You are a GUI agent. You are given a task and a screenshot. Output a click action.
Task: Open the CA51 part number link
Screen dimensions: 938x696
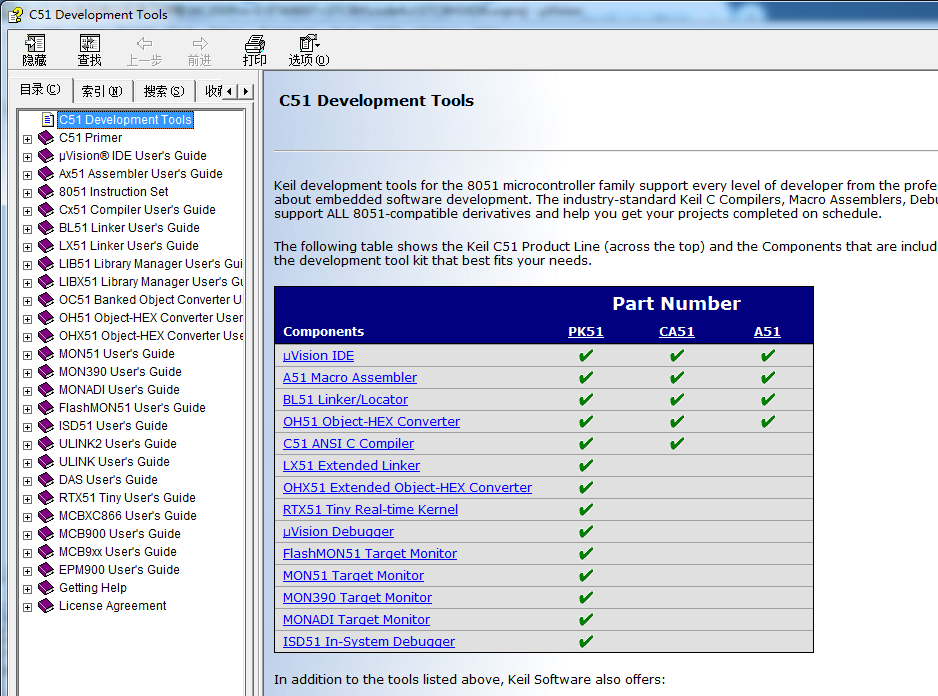tap(677, 332)
